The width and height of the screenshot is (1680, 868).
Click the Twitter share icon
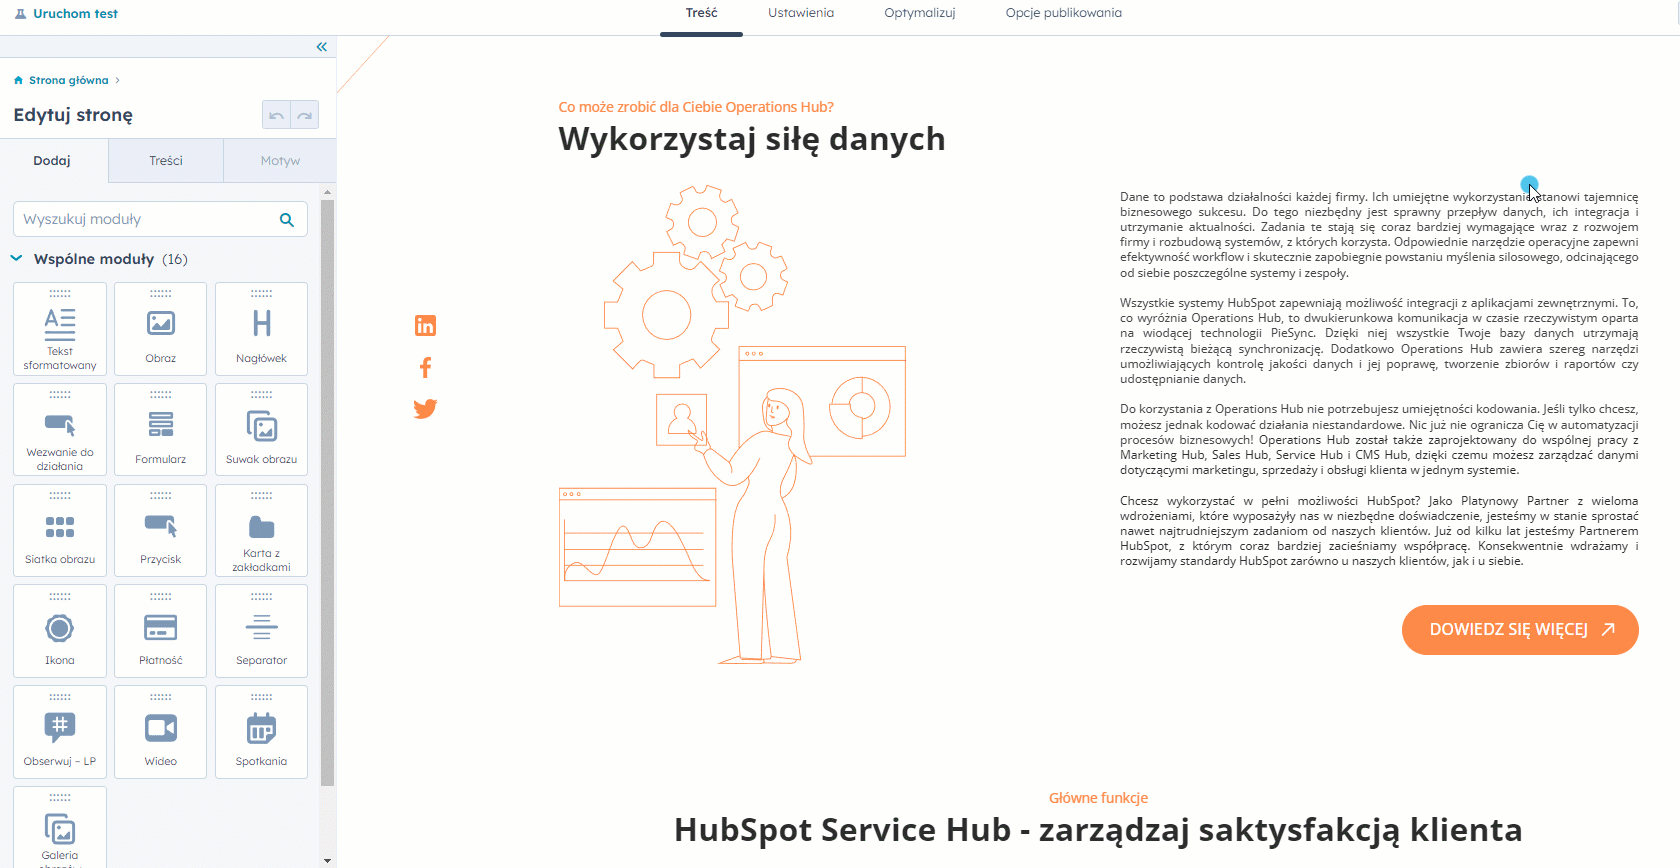tap(425, 409)
